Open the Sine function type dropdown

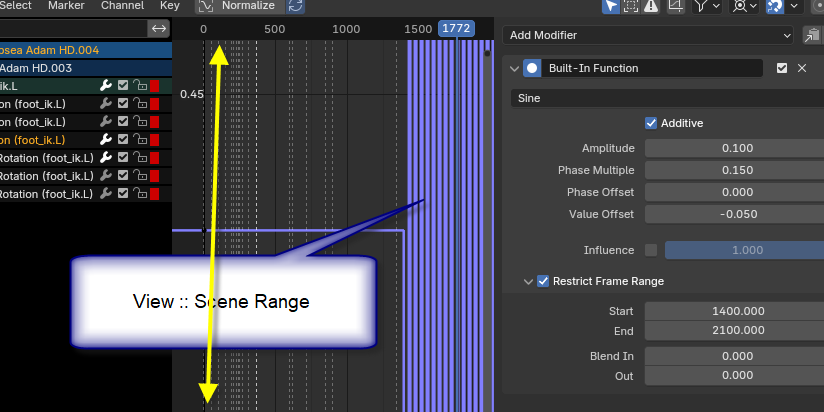pos(667,98)
